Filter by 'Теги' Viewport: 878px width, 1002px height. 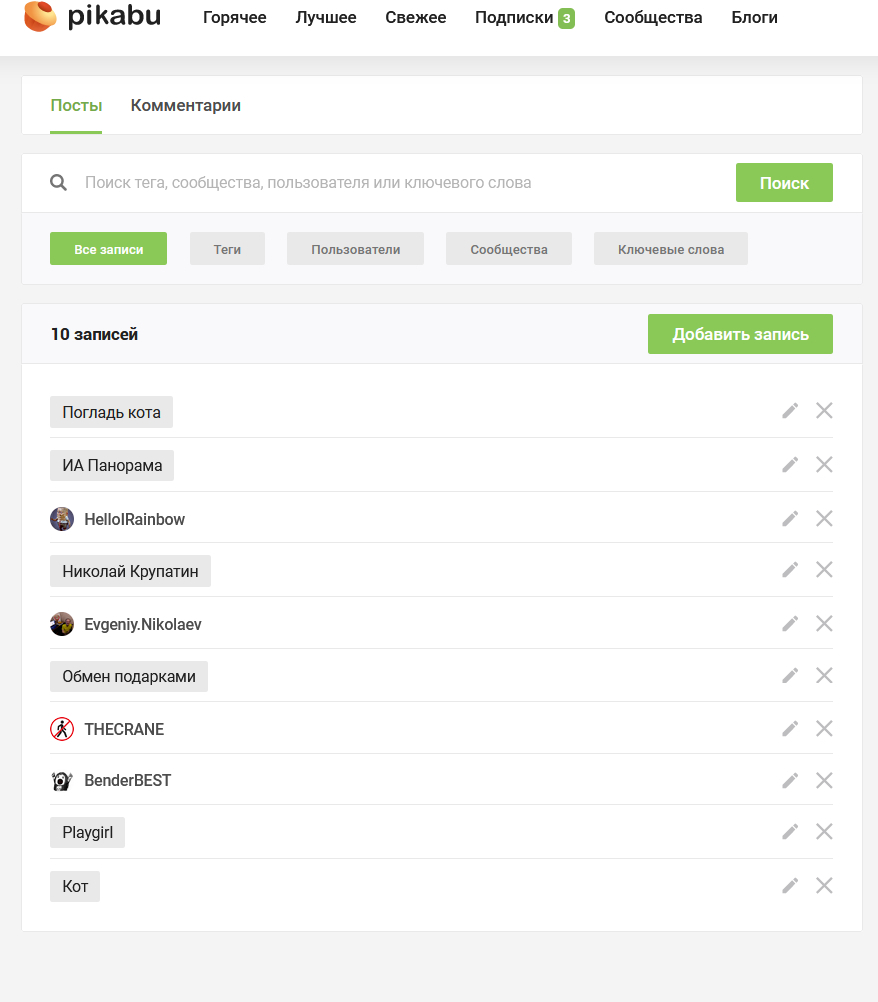(x=227, y=249)
